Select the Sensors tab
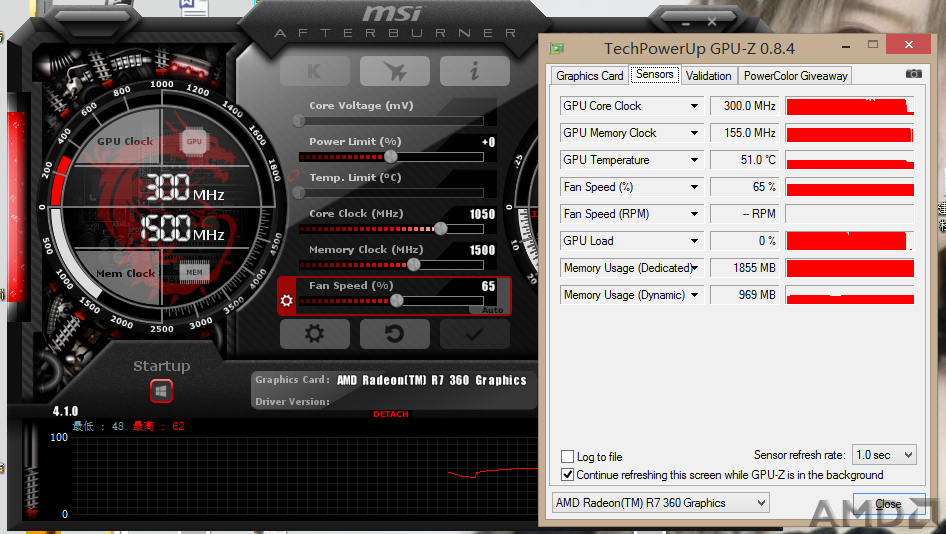This screenshot has height=534, width=946. (655, 74)
